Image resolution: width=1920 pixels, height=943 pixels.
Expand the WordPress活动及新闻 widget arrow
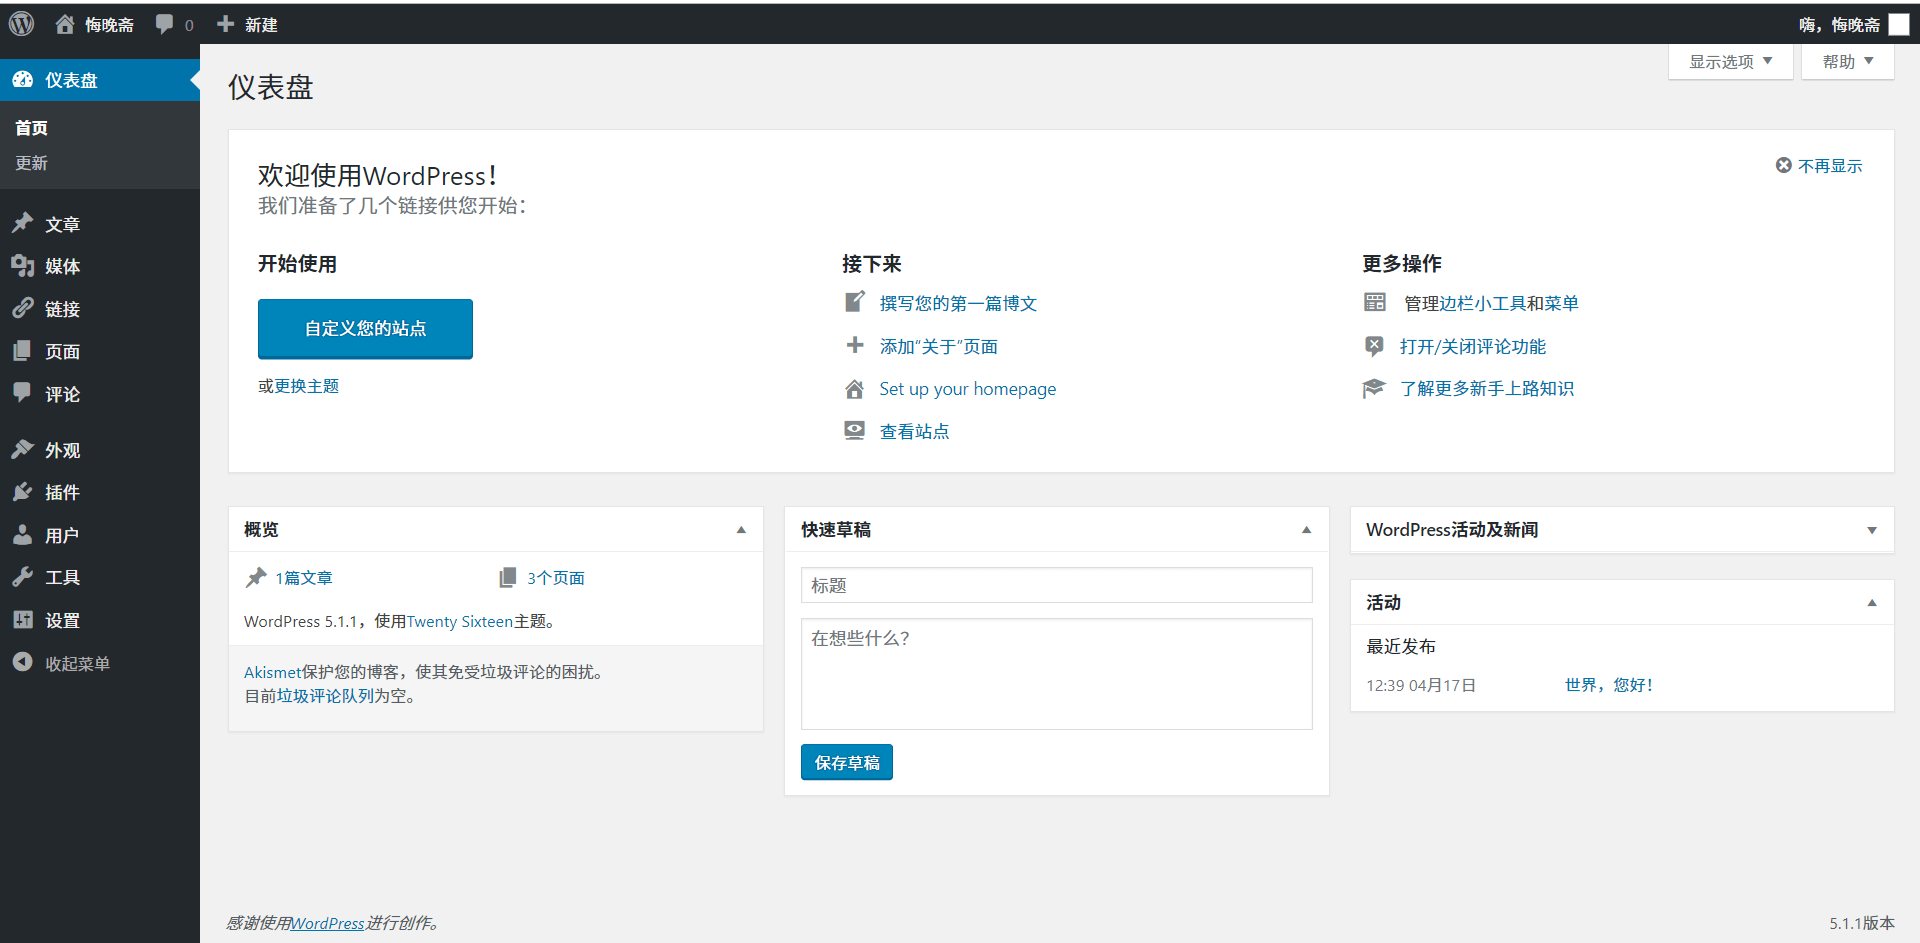[1872, 530]
